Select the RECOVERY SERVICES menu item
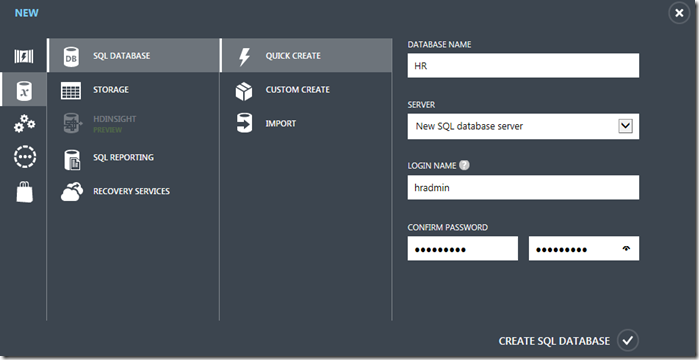The image size is (699, 360). tap(133, 192)
